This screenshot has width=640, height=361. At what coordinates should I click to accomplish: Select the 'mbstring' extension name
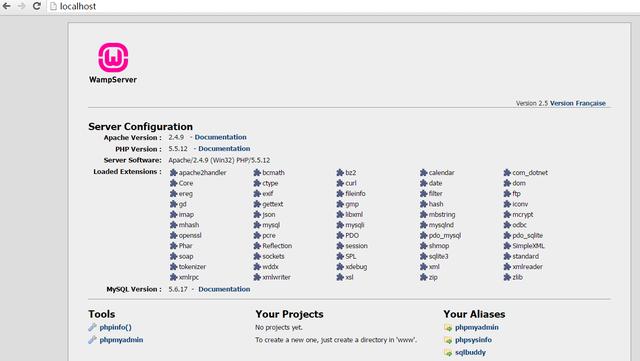click(x=442, y=214)
